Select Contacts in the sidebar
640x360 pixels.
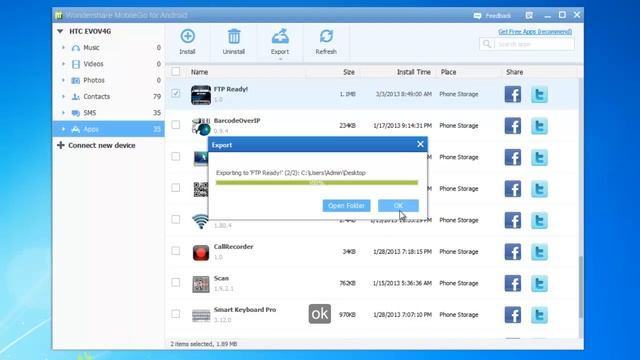point(109,97)
